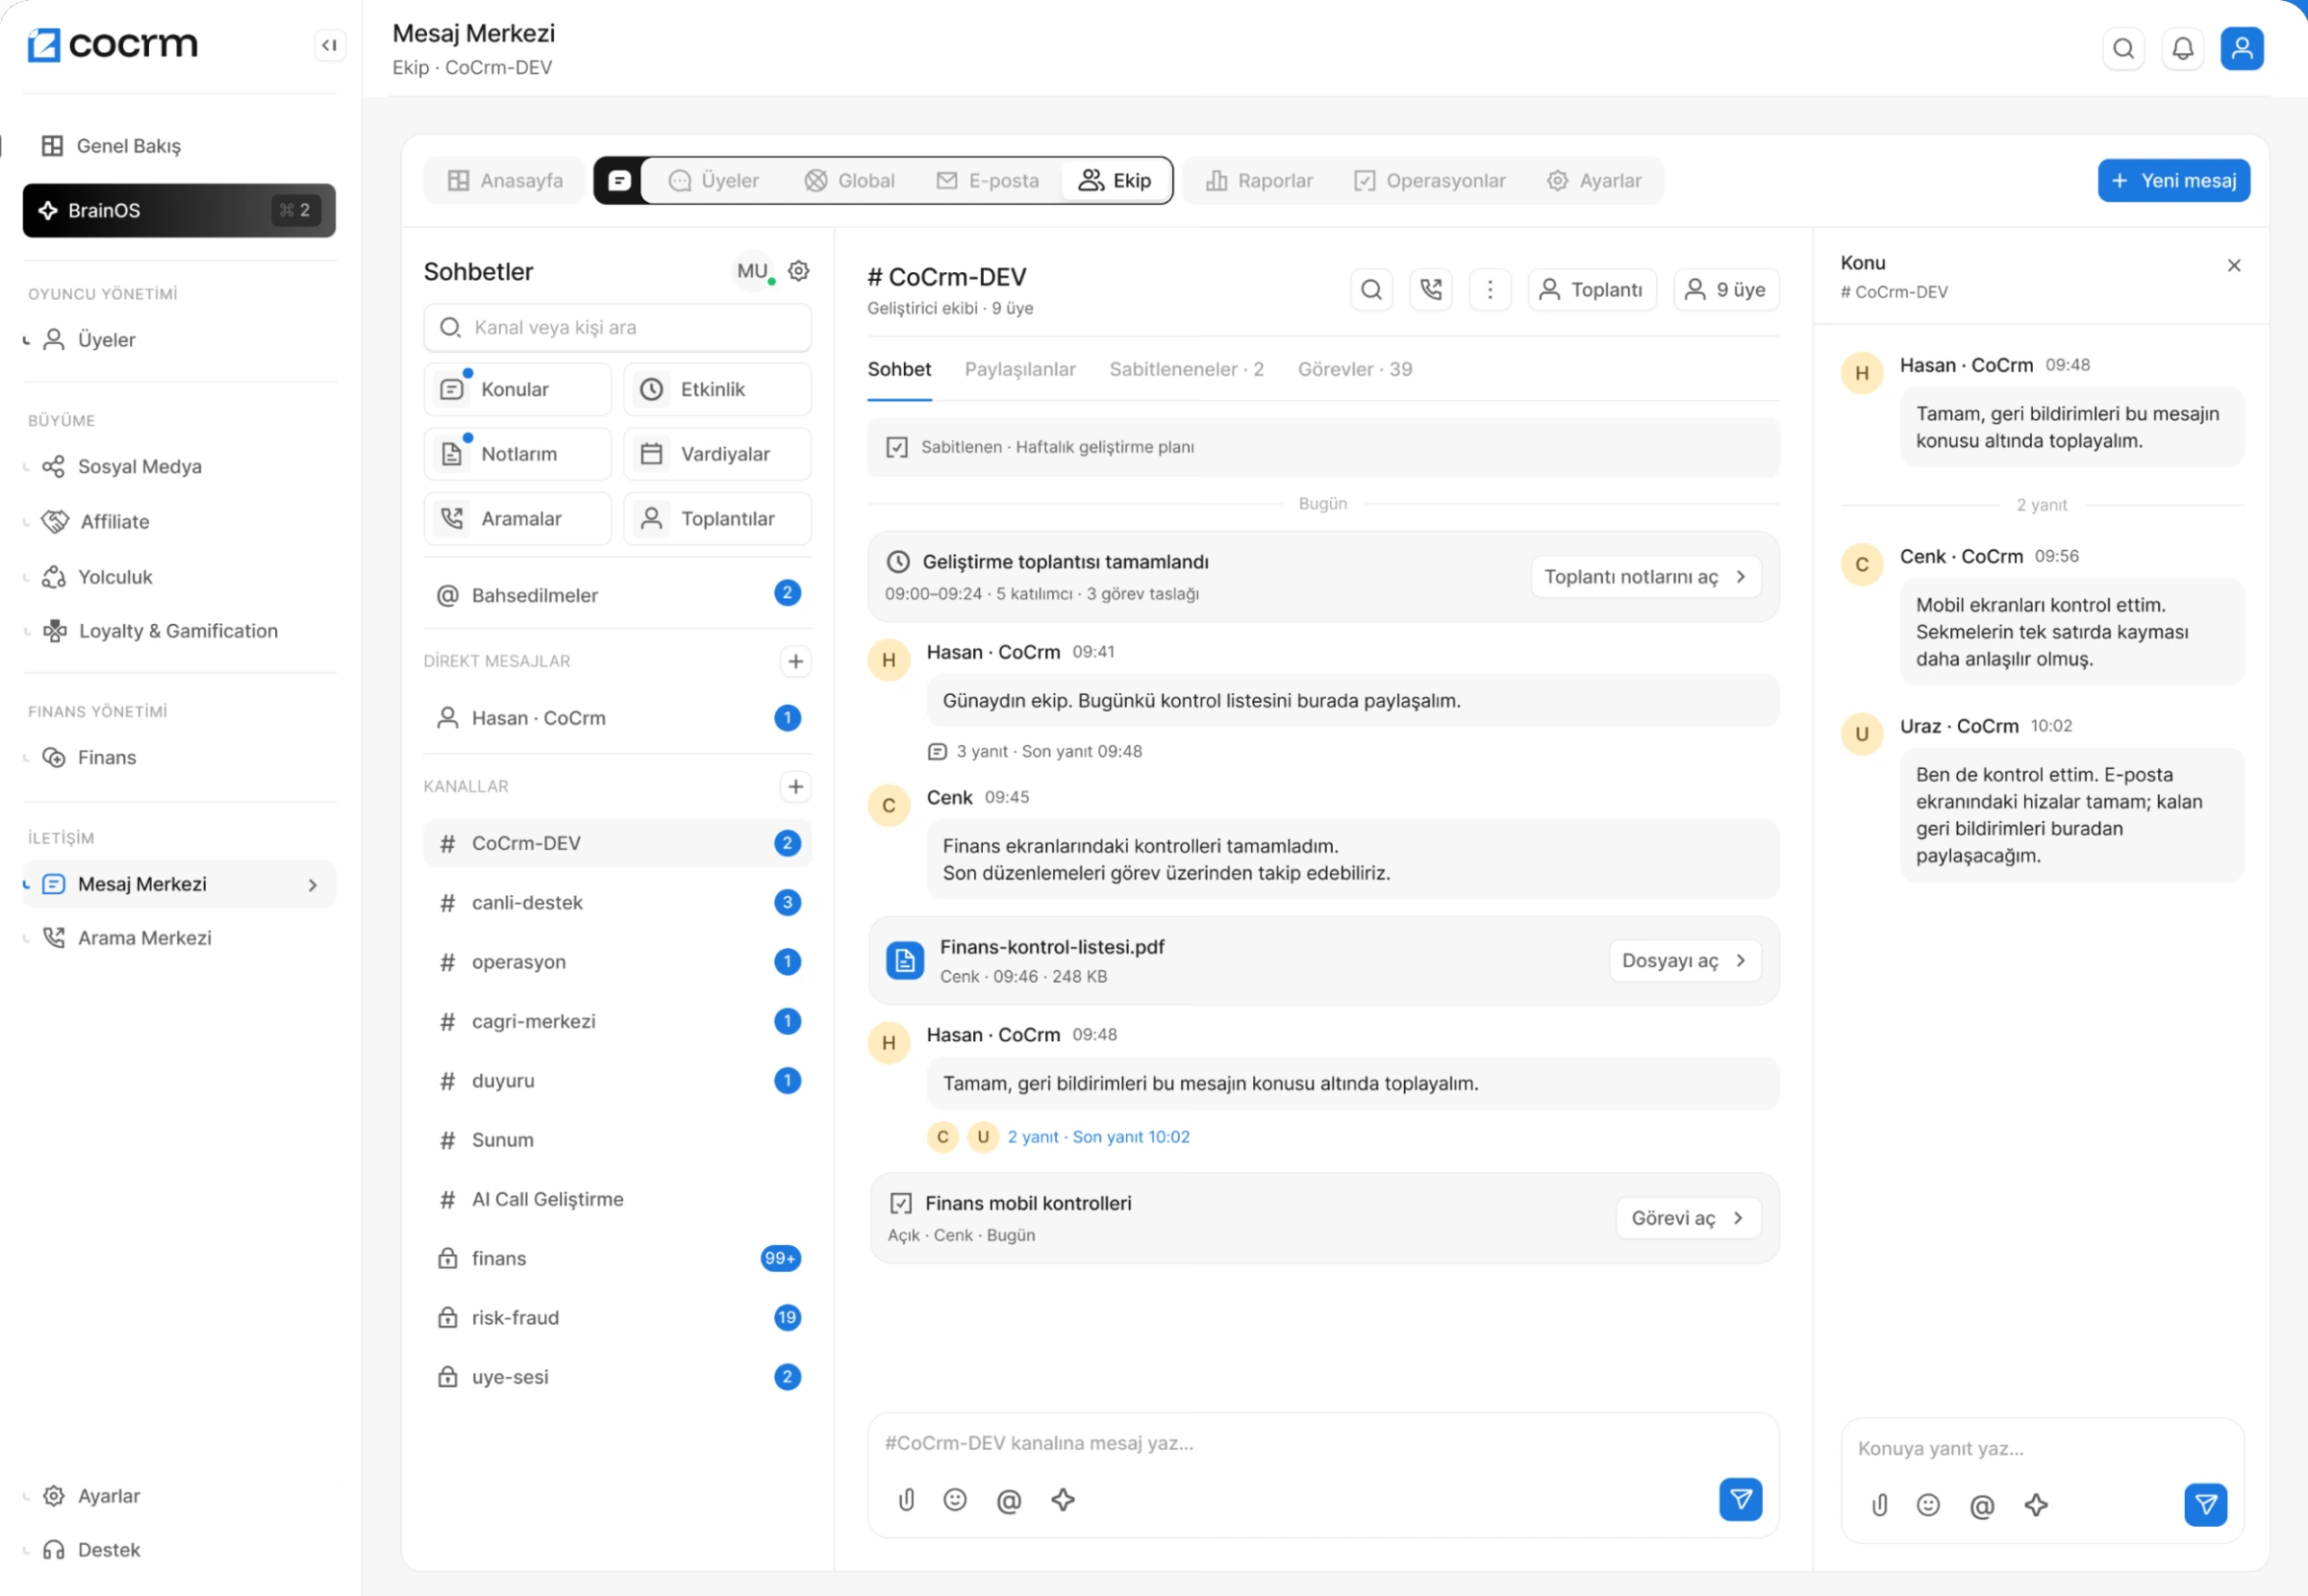The image size is (2308, 1596).
Task: Open the 9 üye members button
Action: [x=1726, y=290]
